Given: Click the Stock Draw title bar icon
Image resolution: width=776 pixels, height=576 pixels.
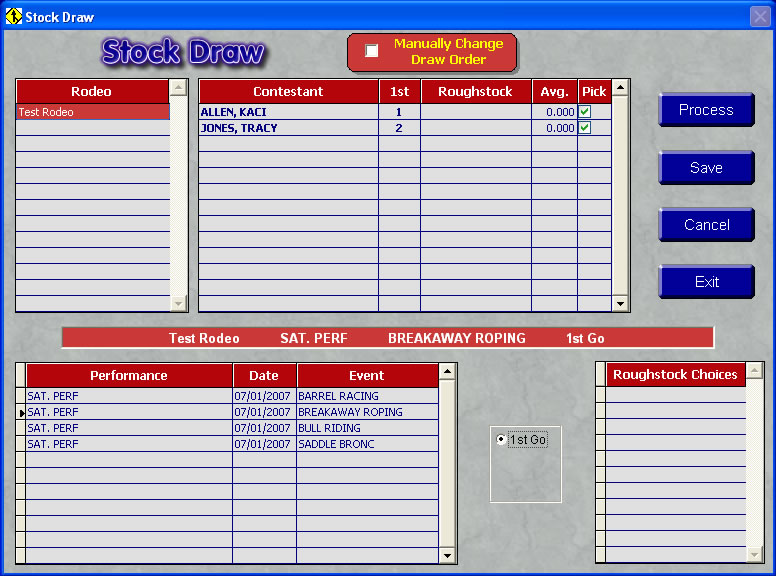Looking at the screenshot, I should click(x=14, y=16).
